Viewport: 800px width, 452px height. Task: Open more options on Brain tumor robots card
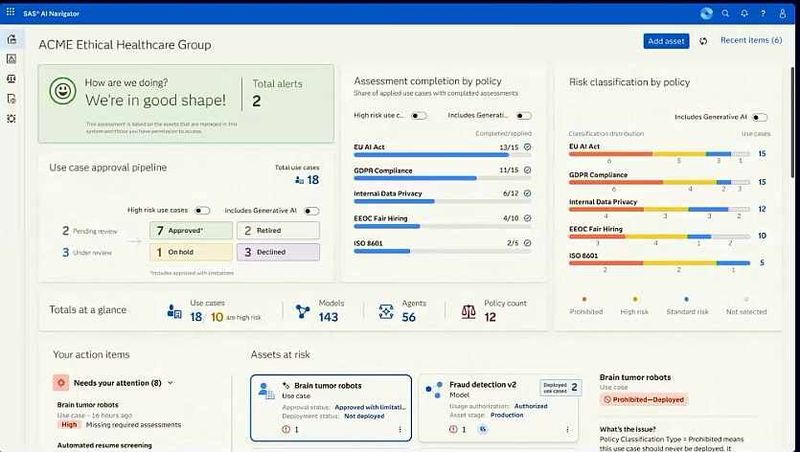tap(400, 430)
